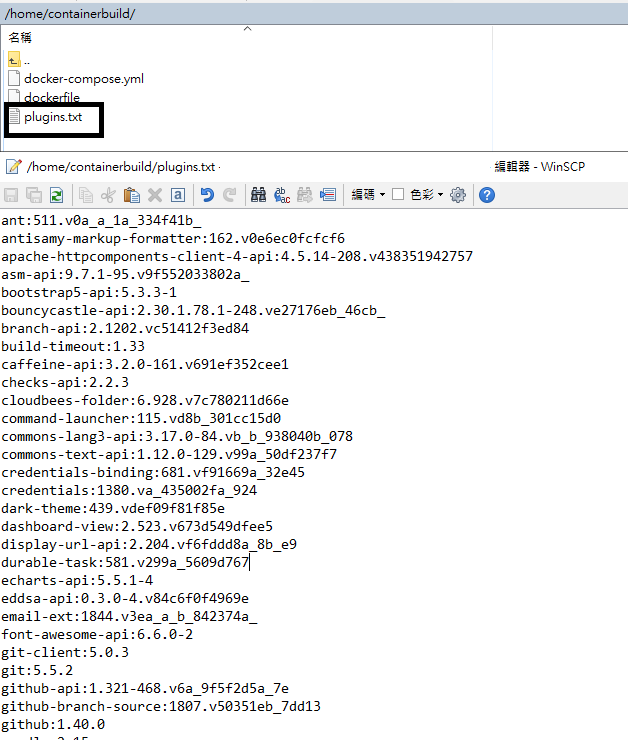
Task: Click the email-ext:1844 line
Action: tap(129, 616)
